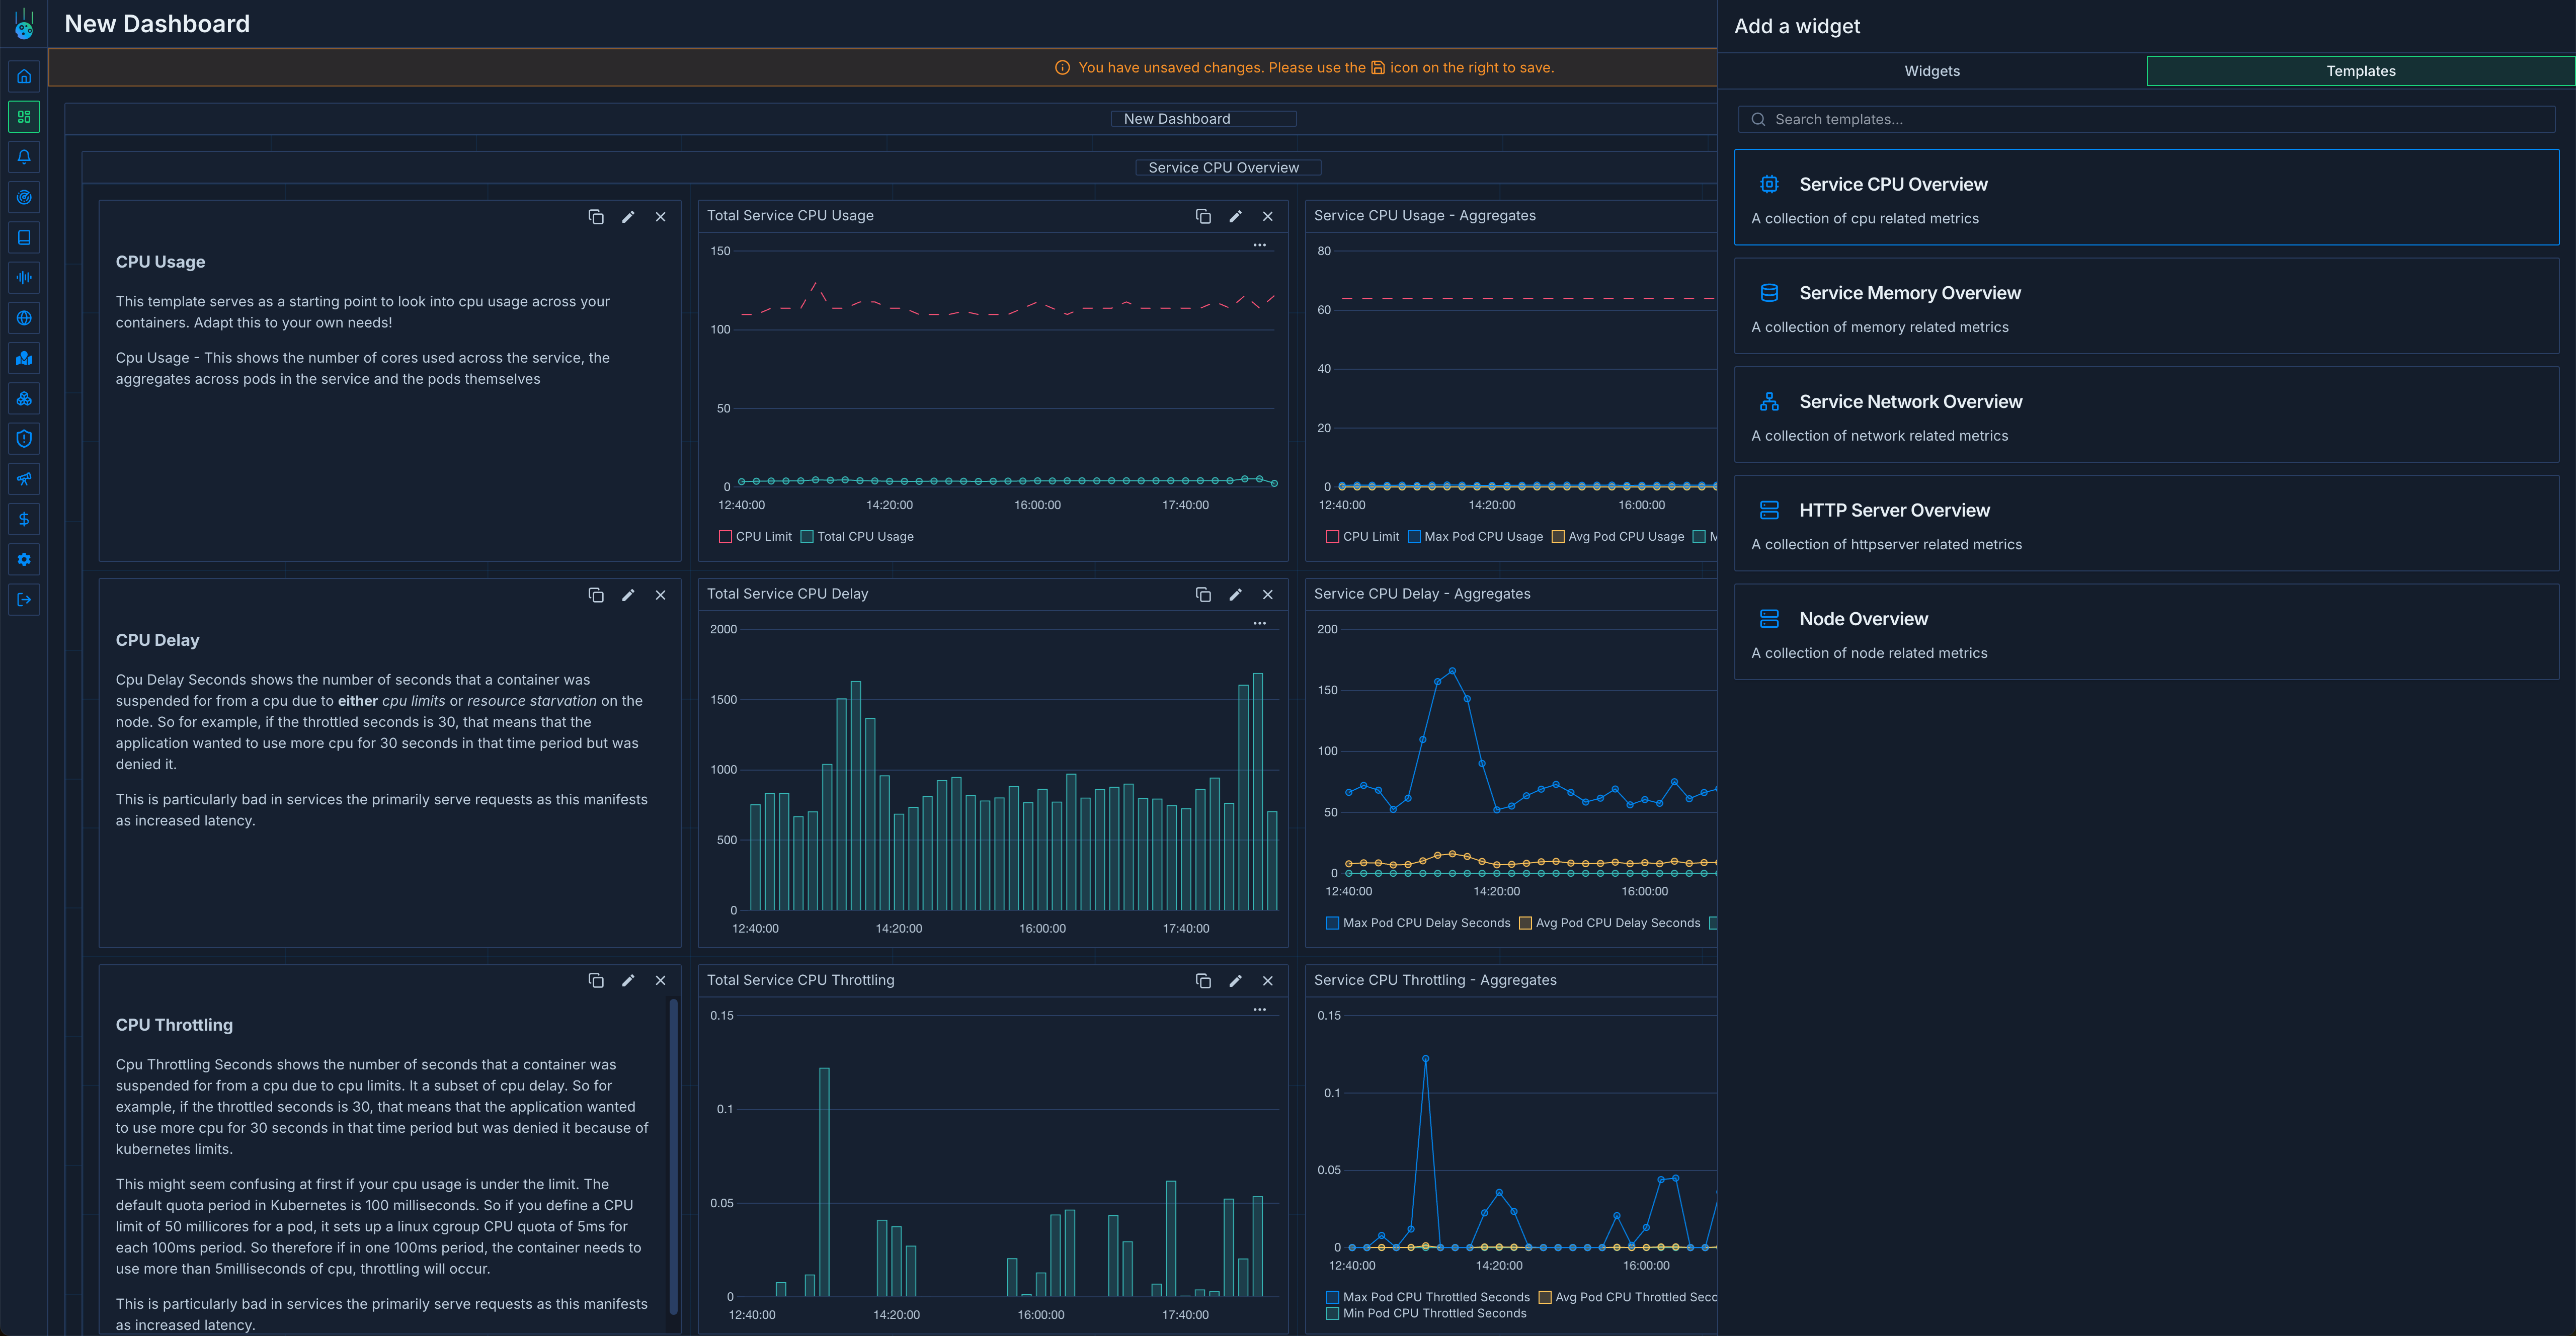
Task: Open options menu on Total Service CPU Throttling chart
Action: tap(1259, 1009)
